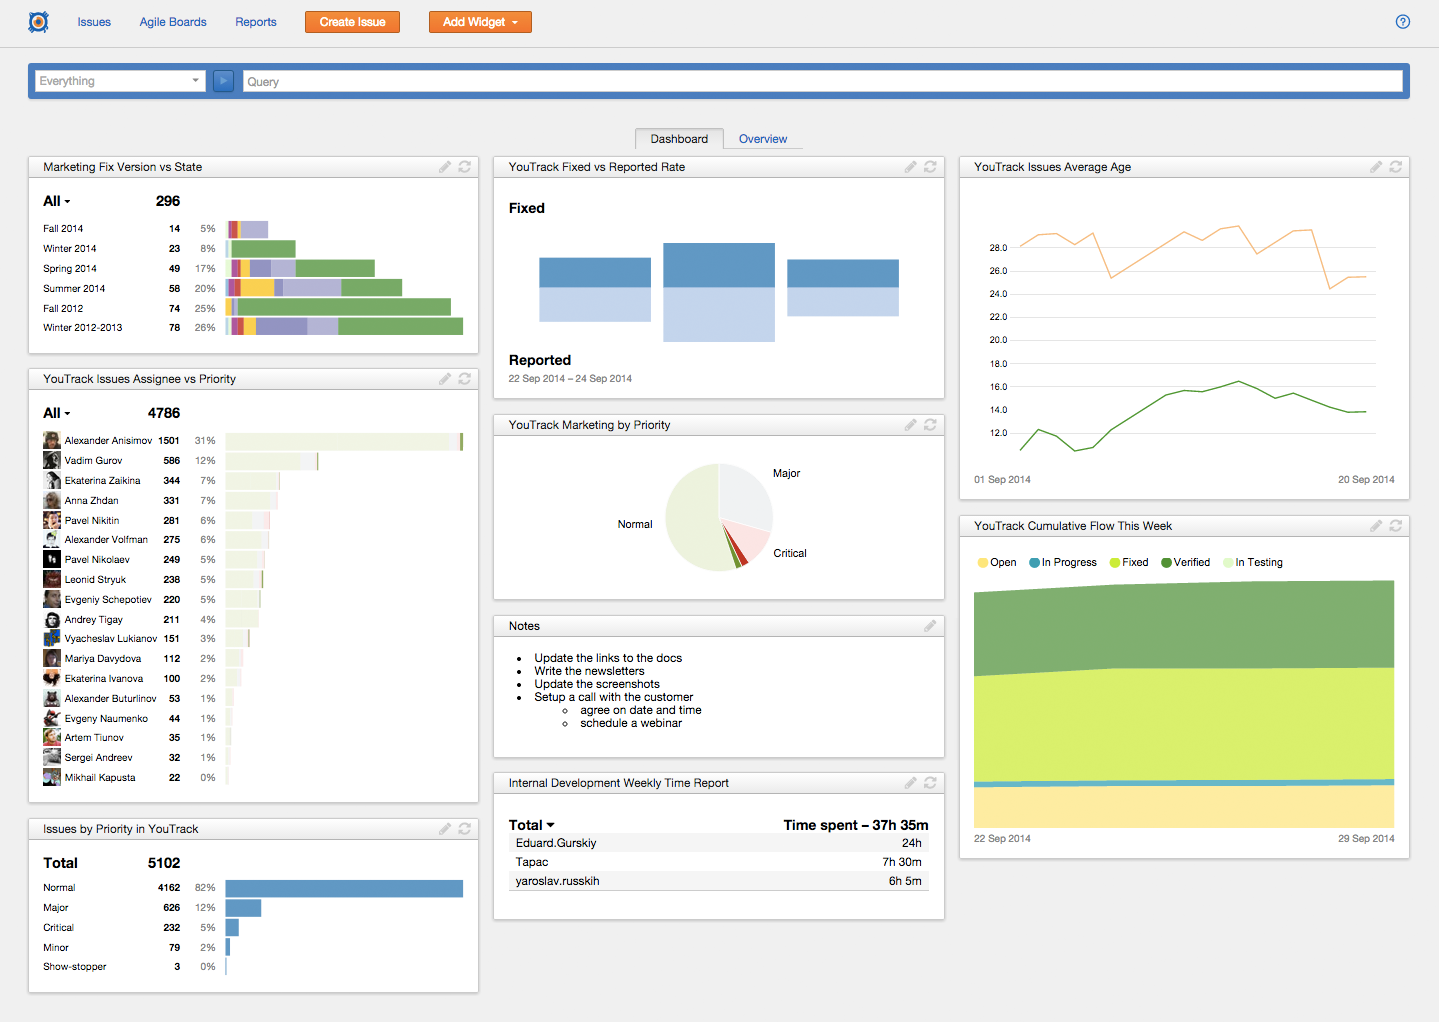Click the Normal priority blue bar

344,888
